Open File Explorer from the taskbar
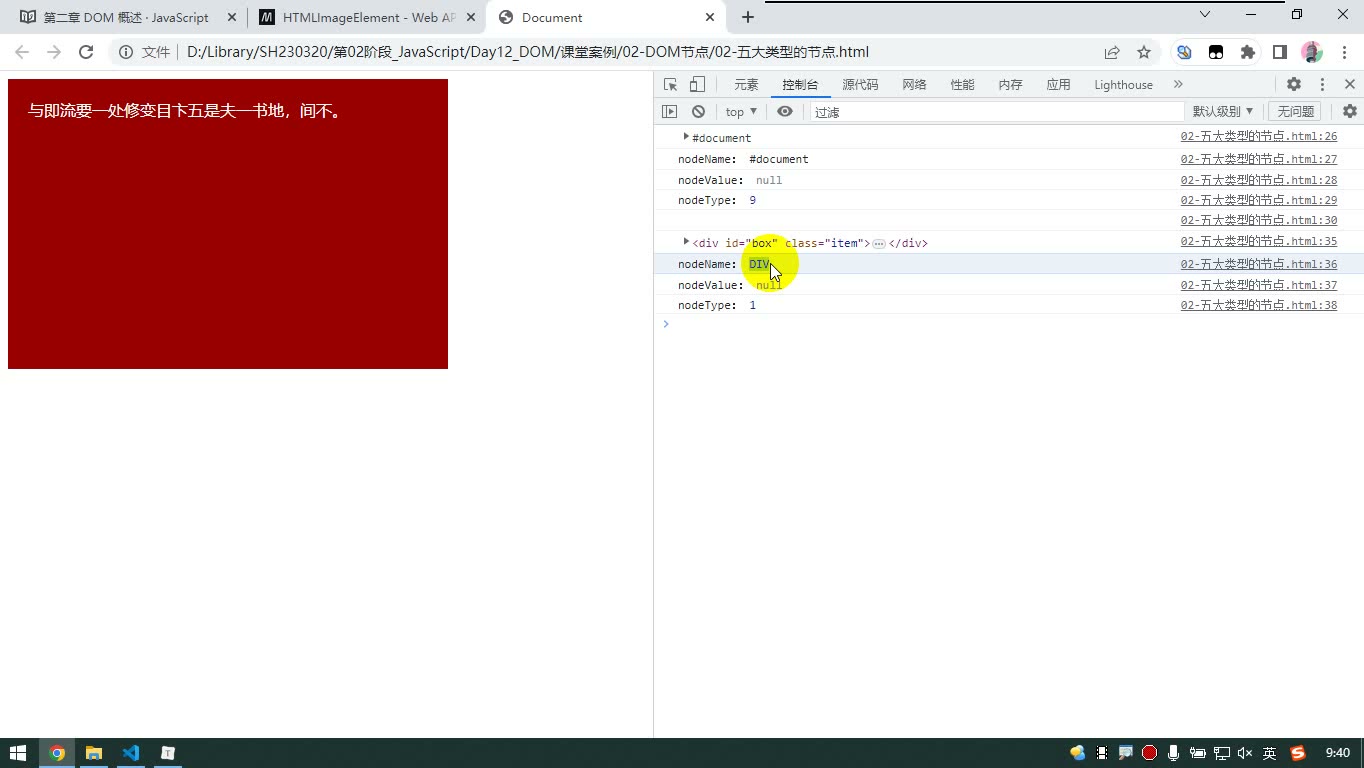The height and width of the screenshot is (768, 1364). 94,753
